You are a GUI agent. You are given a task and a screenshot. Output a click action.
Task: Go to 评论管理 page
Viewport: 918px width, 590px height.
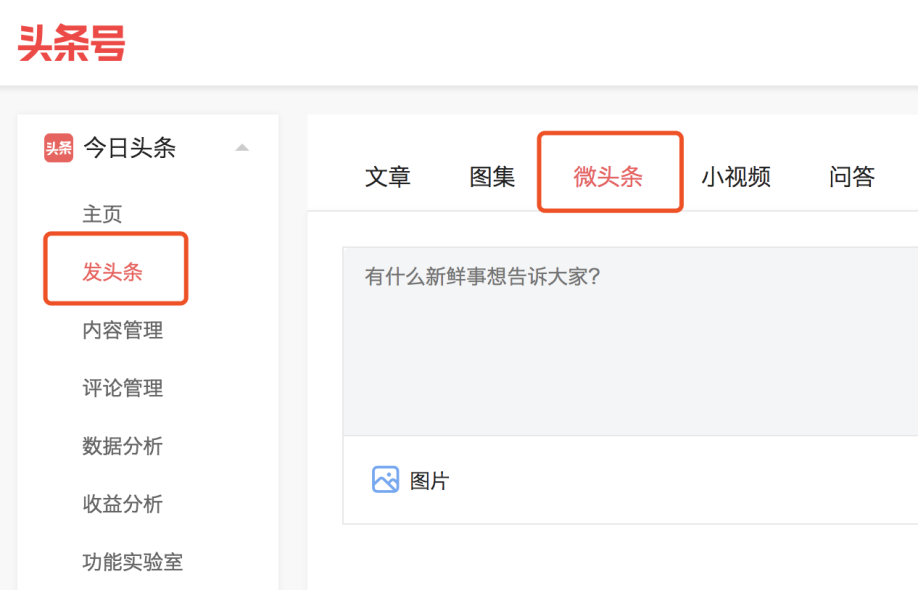point(122,388)
